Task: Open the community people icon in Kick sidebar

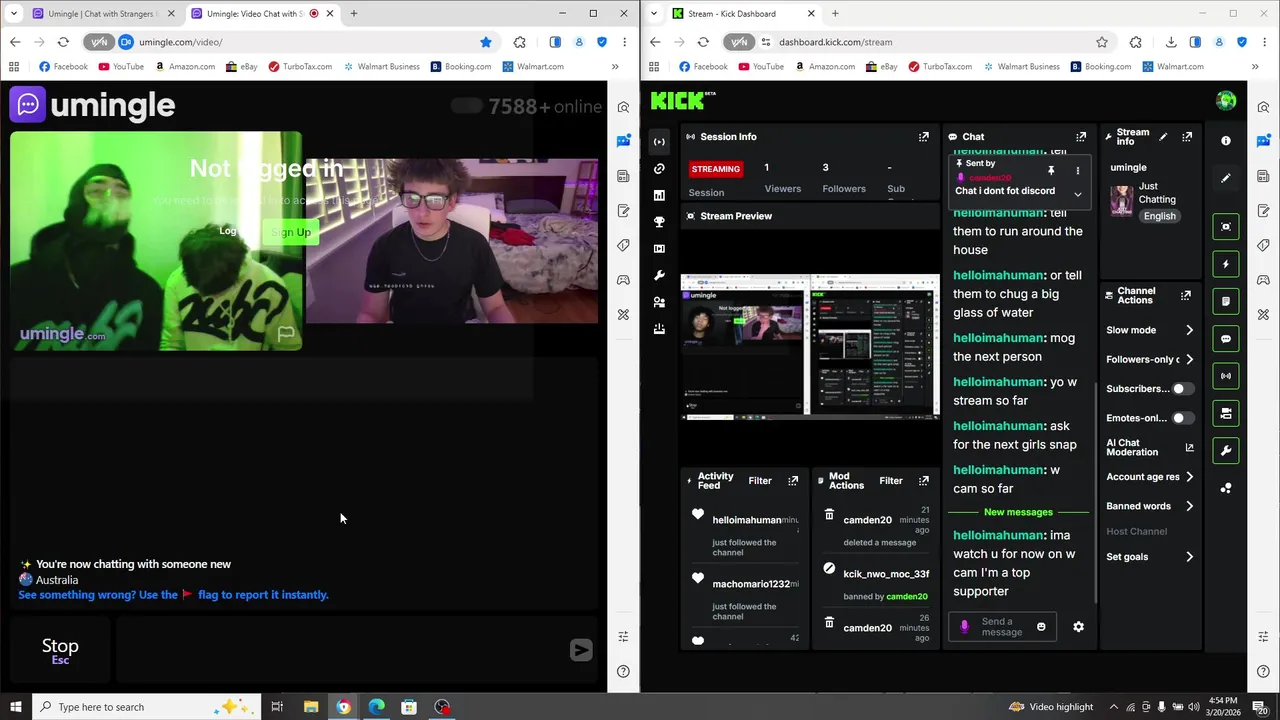Action: (659, 302)
